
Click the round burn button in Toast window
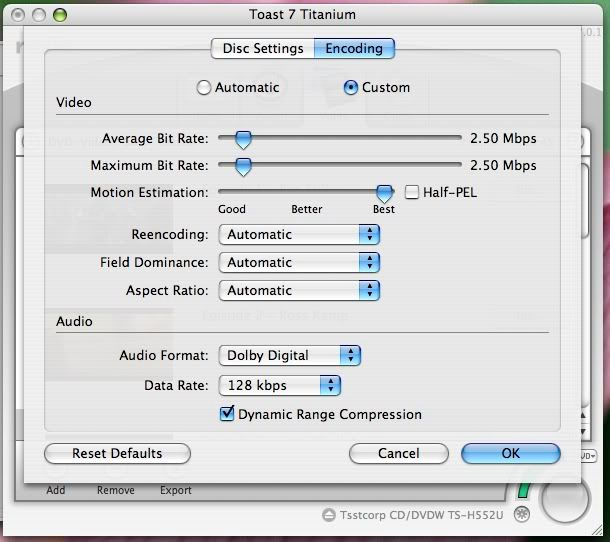click(x=565, y=498)
